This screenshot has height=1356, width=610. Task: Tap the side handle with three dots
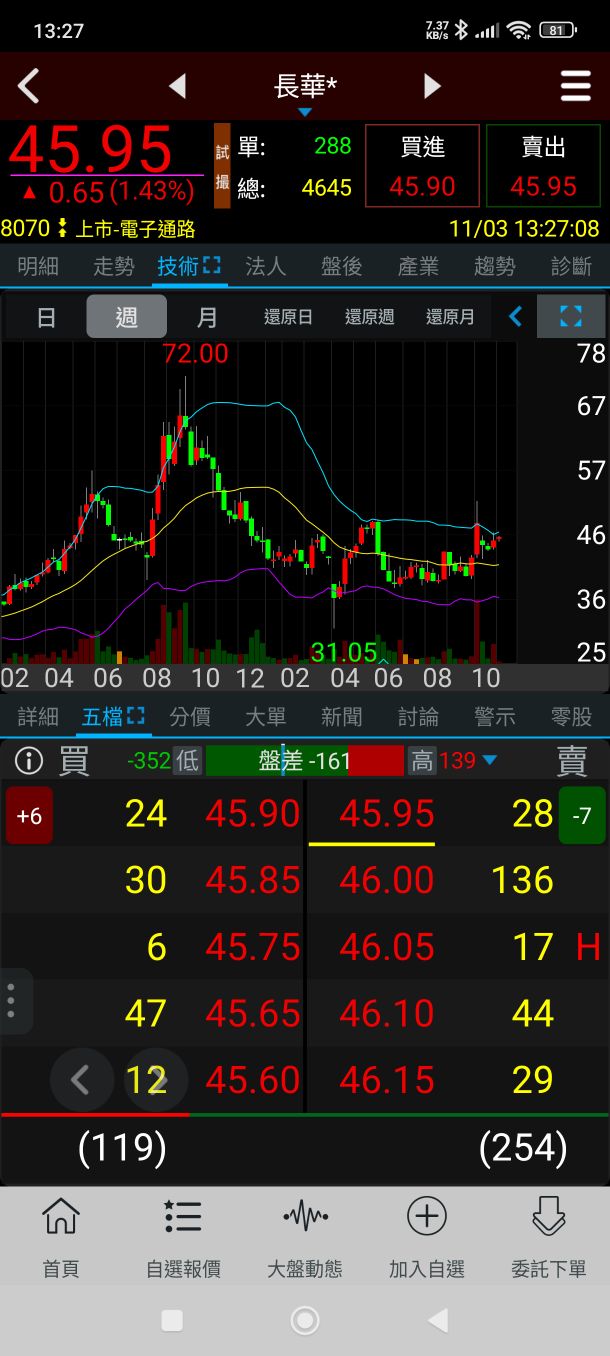pyautogui.click(x=12, y=1001)
